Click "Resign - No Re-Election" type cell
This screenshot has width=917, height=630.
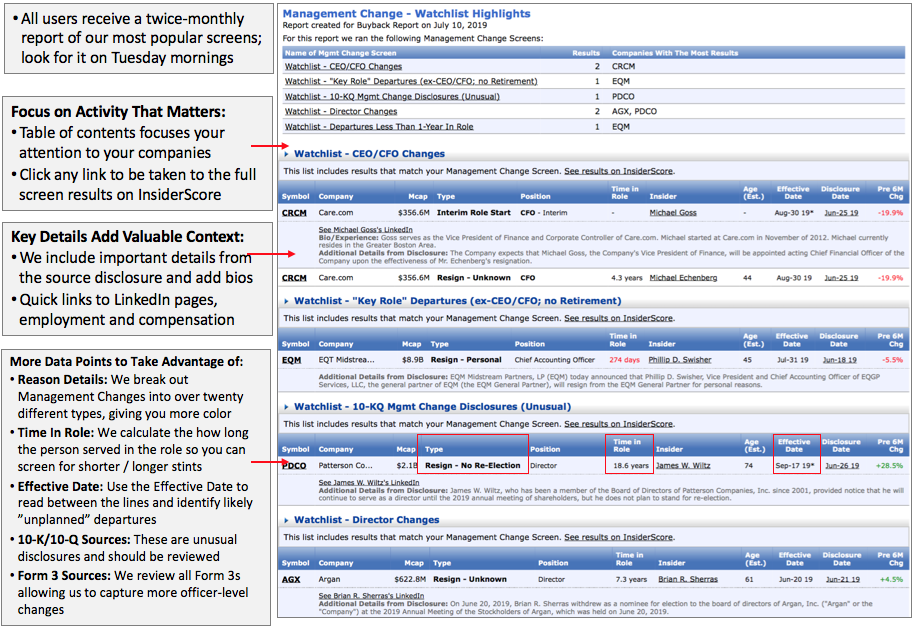point(473,466)
